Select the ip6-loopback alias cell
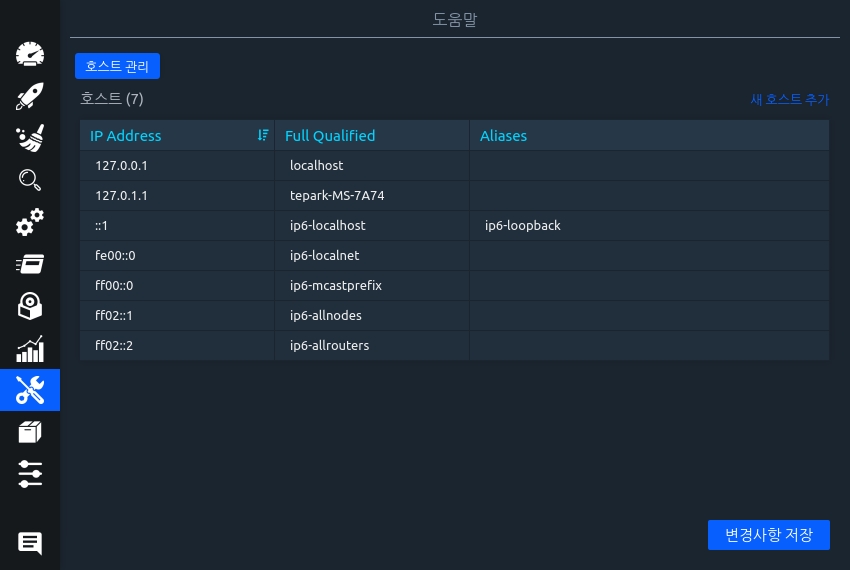 coord(522,226)
